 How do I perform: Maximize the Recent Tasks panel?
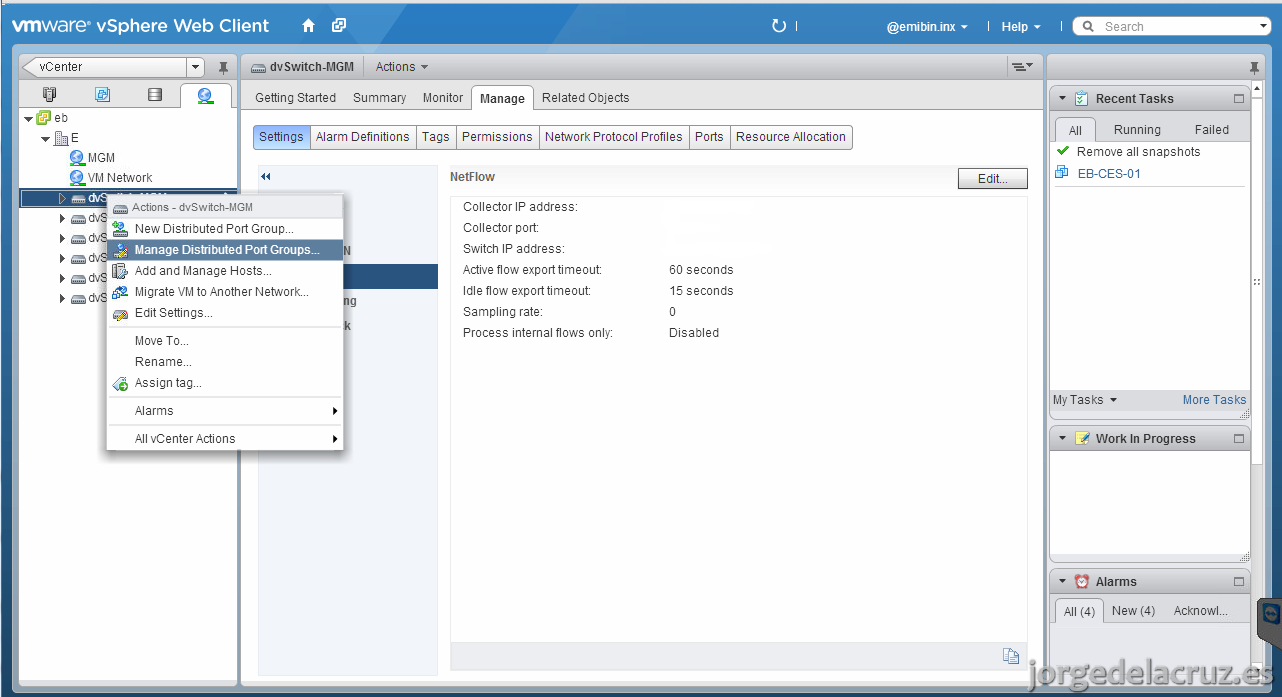click(1239, 99)
